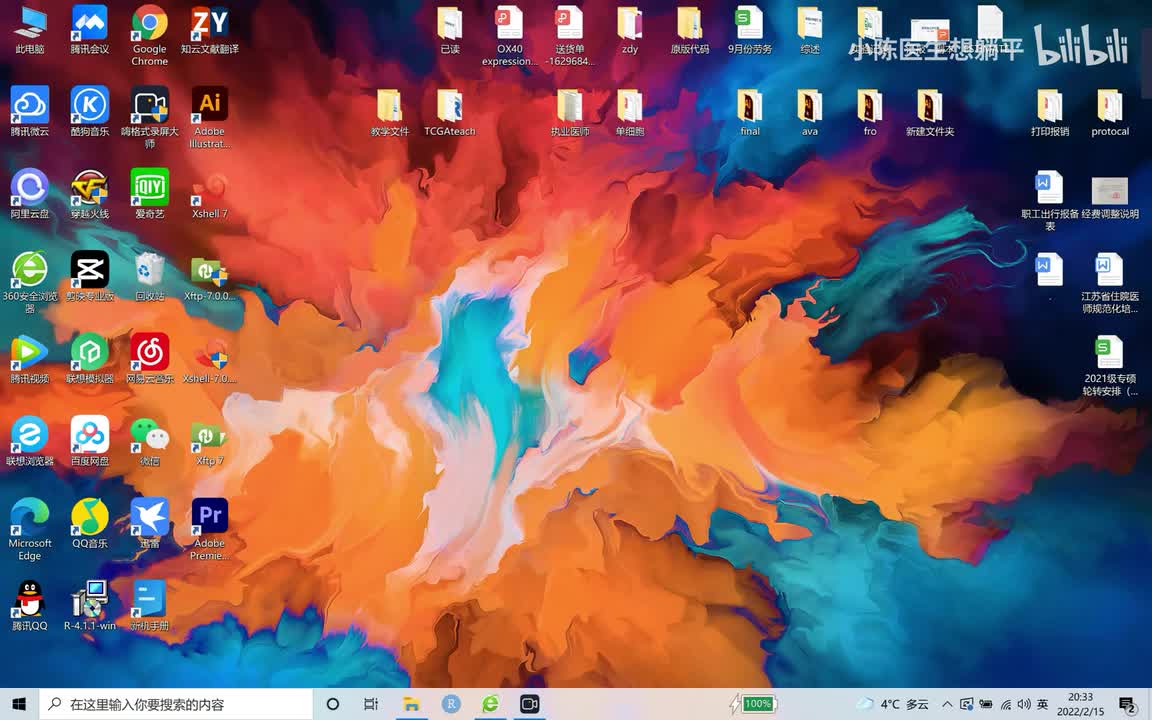
Task: Select the 联想浏览器 desktop icon
Action: click(29, 441)
